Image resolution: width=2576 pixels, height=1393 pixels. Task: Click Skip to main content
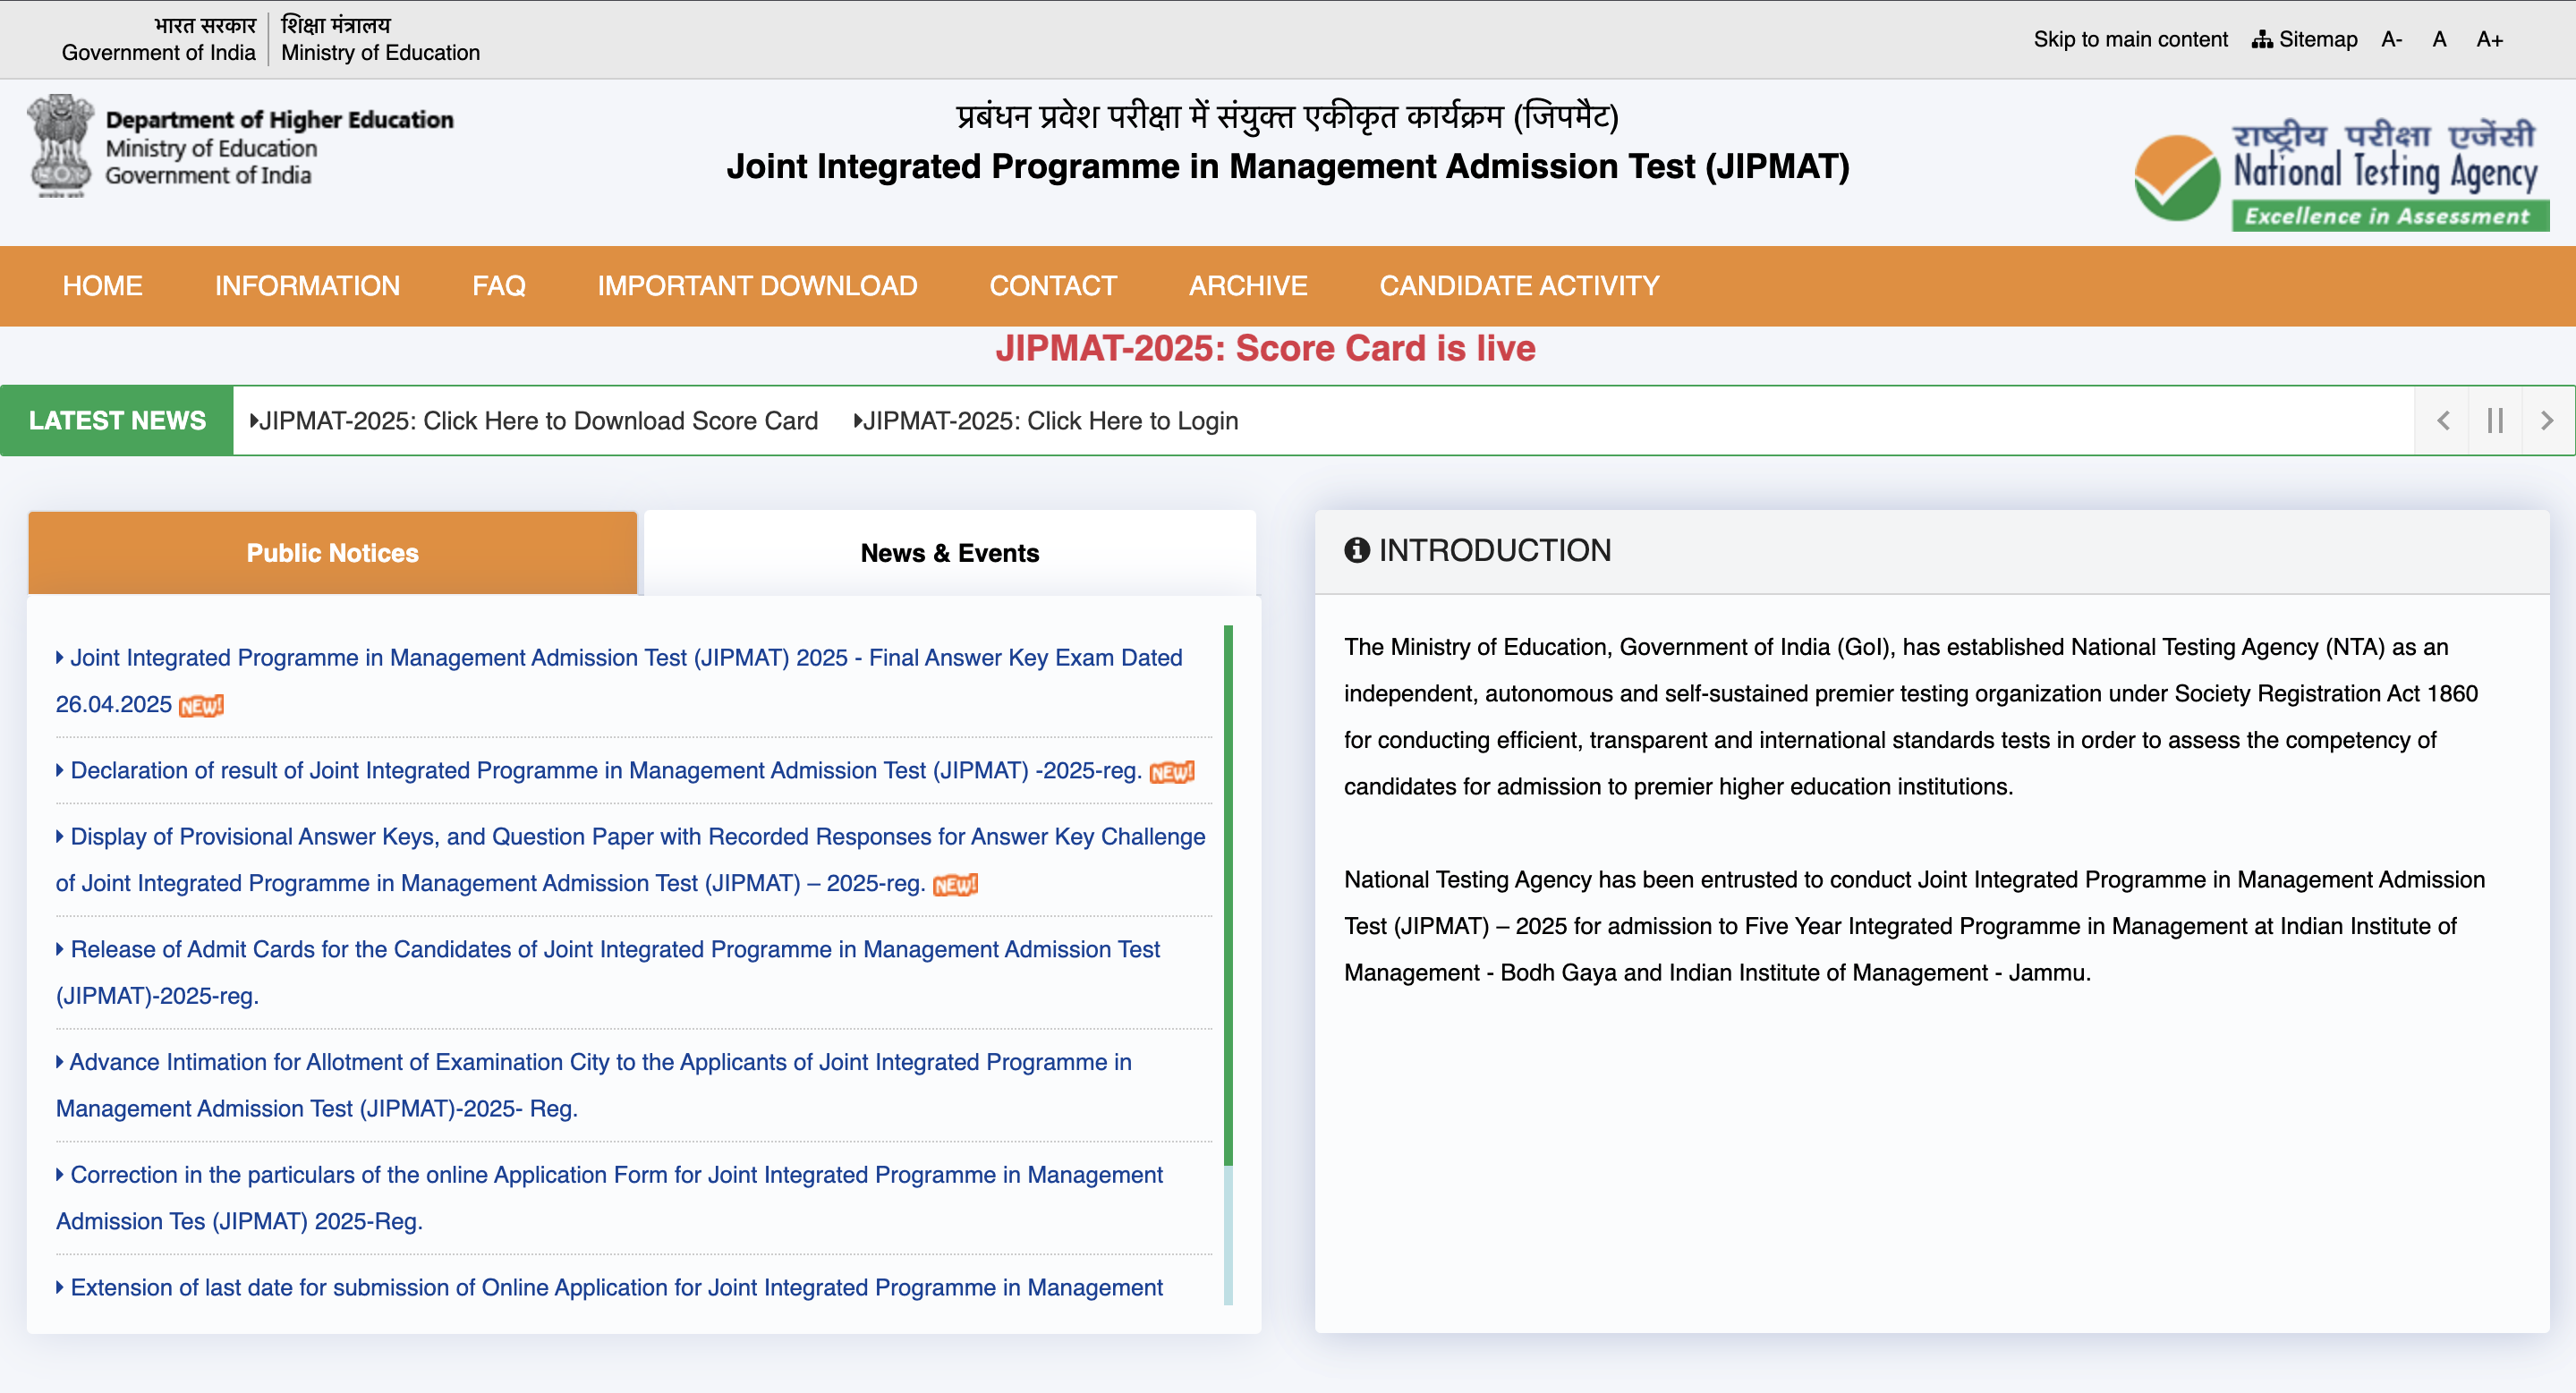2130,39
